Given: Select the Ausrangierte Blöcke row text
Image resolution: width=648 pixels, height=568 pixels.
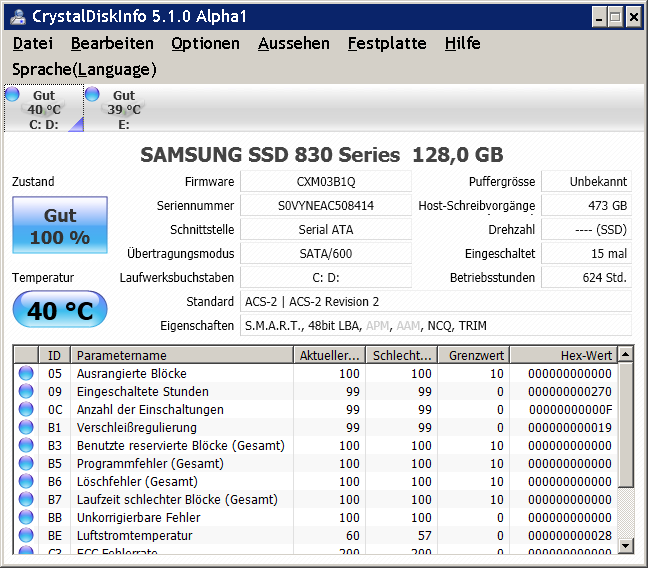Looking at the screenshot, I should point(131,373).
